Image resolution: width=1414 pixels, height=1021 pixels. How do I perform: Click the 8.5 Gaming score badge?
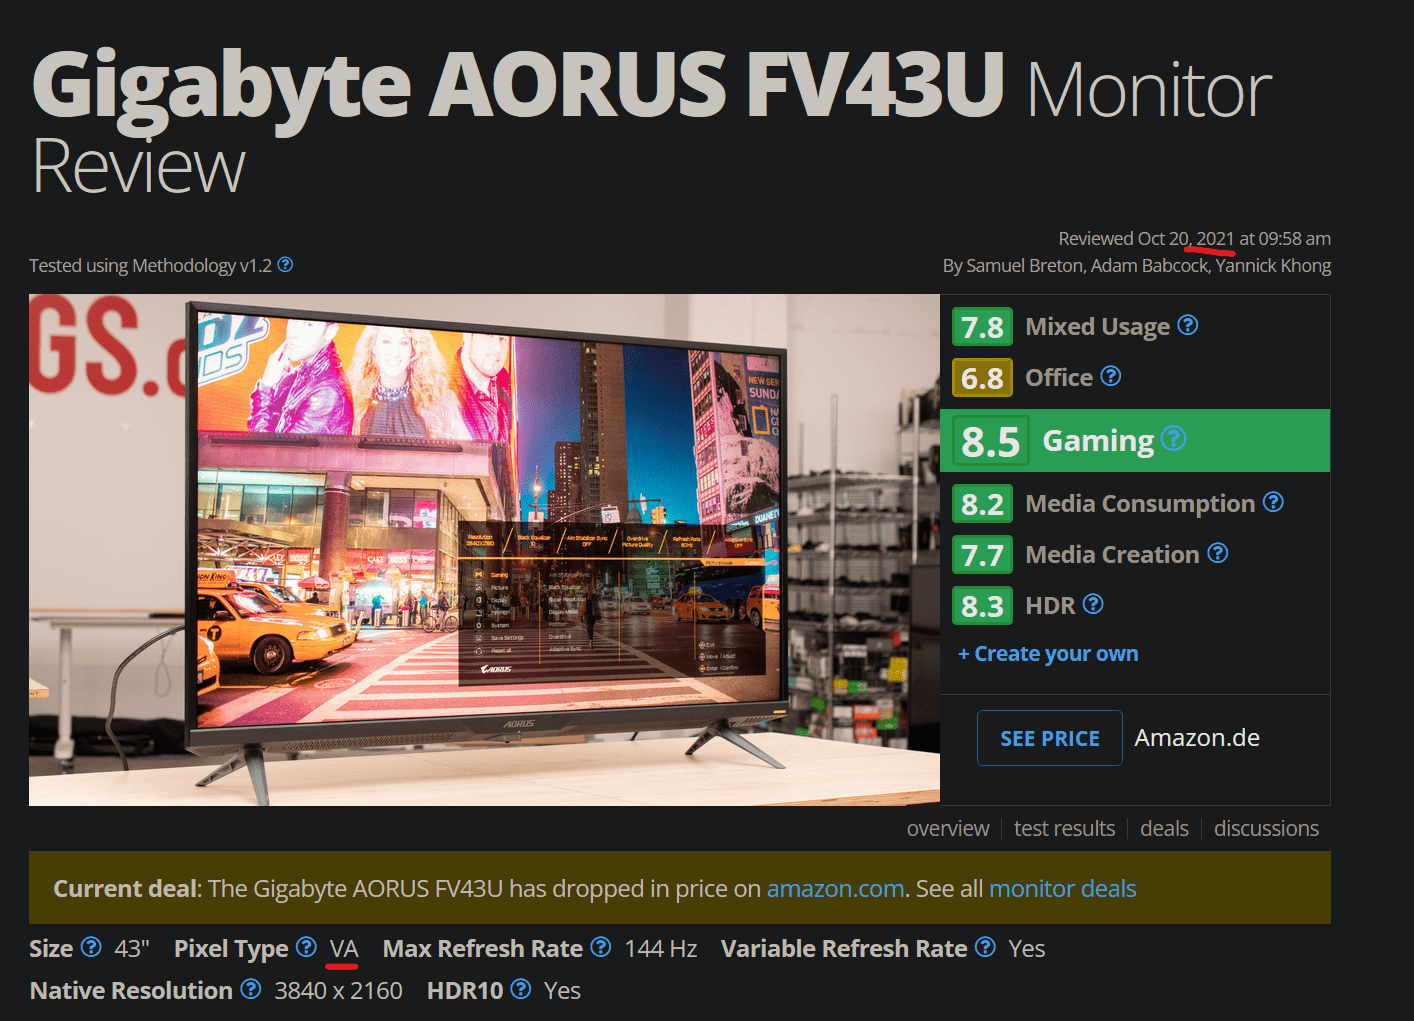(990, 441)
